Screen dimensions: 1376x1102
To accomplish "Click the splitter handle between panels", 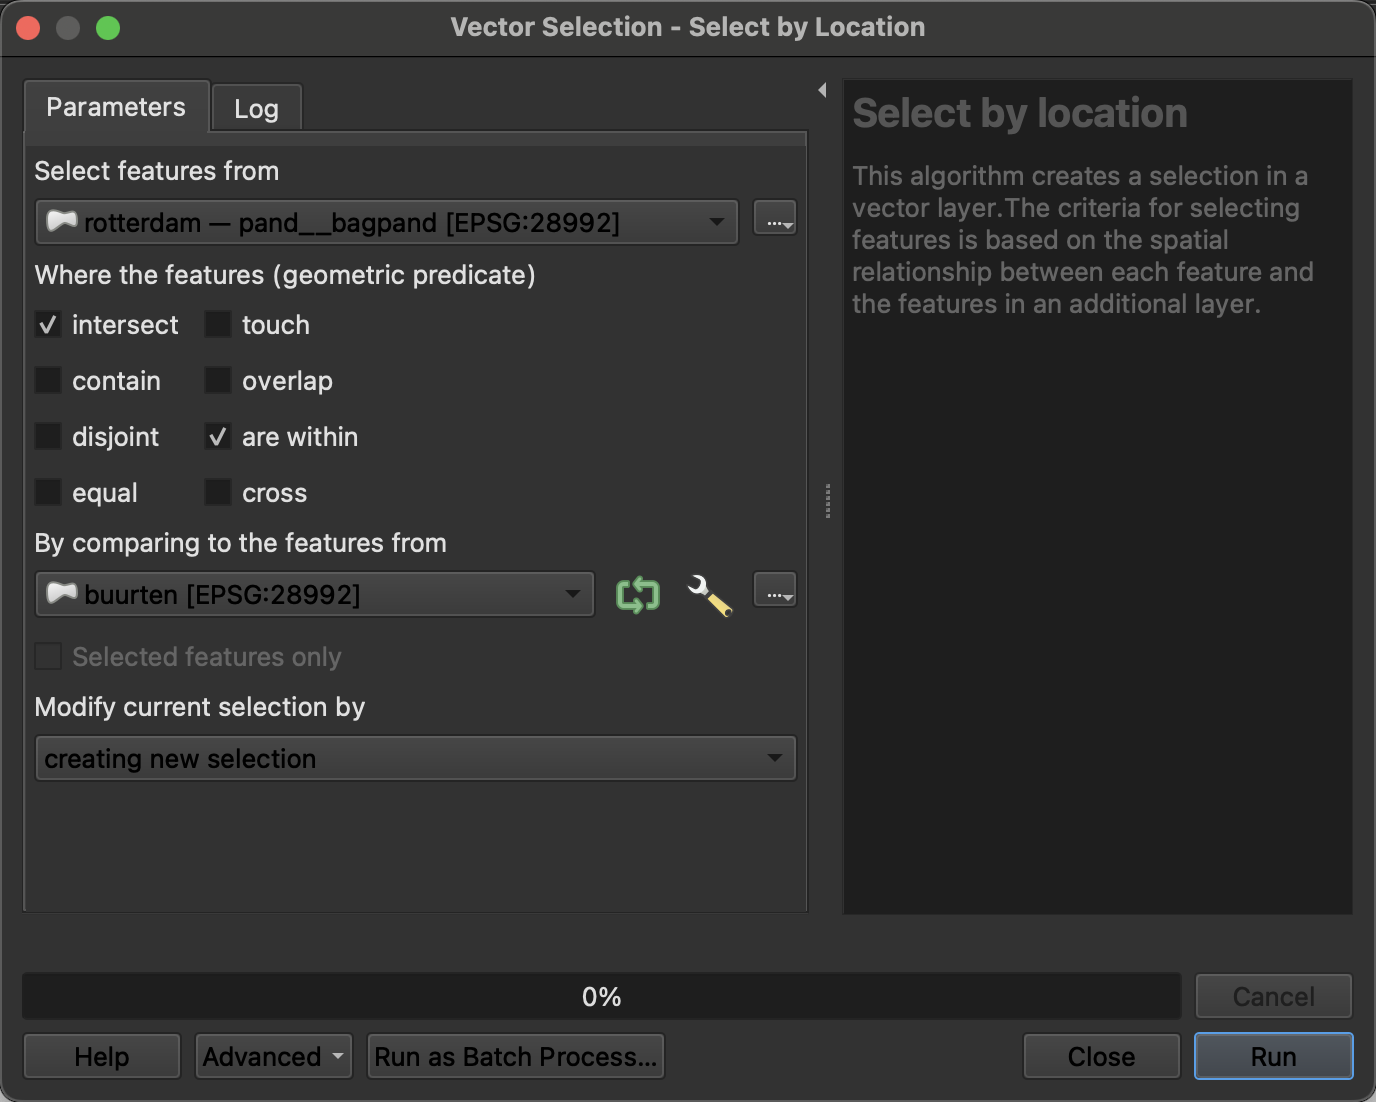I will click(828, 501).
